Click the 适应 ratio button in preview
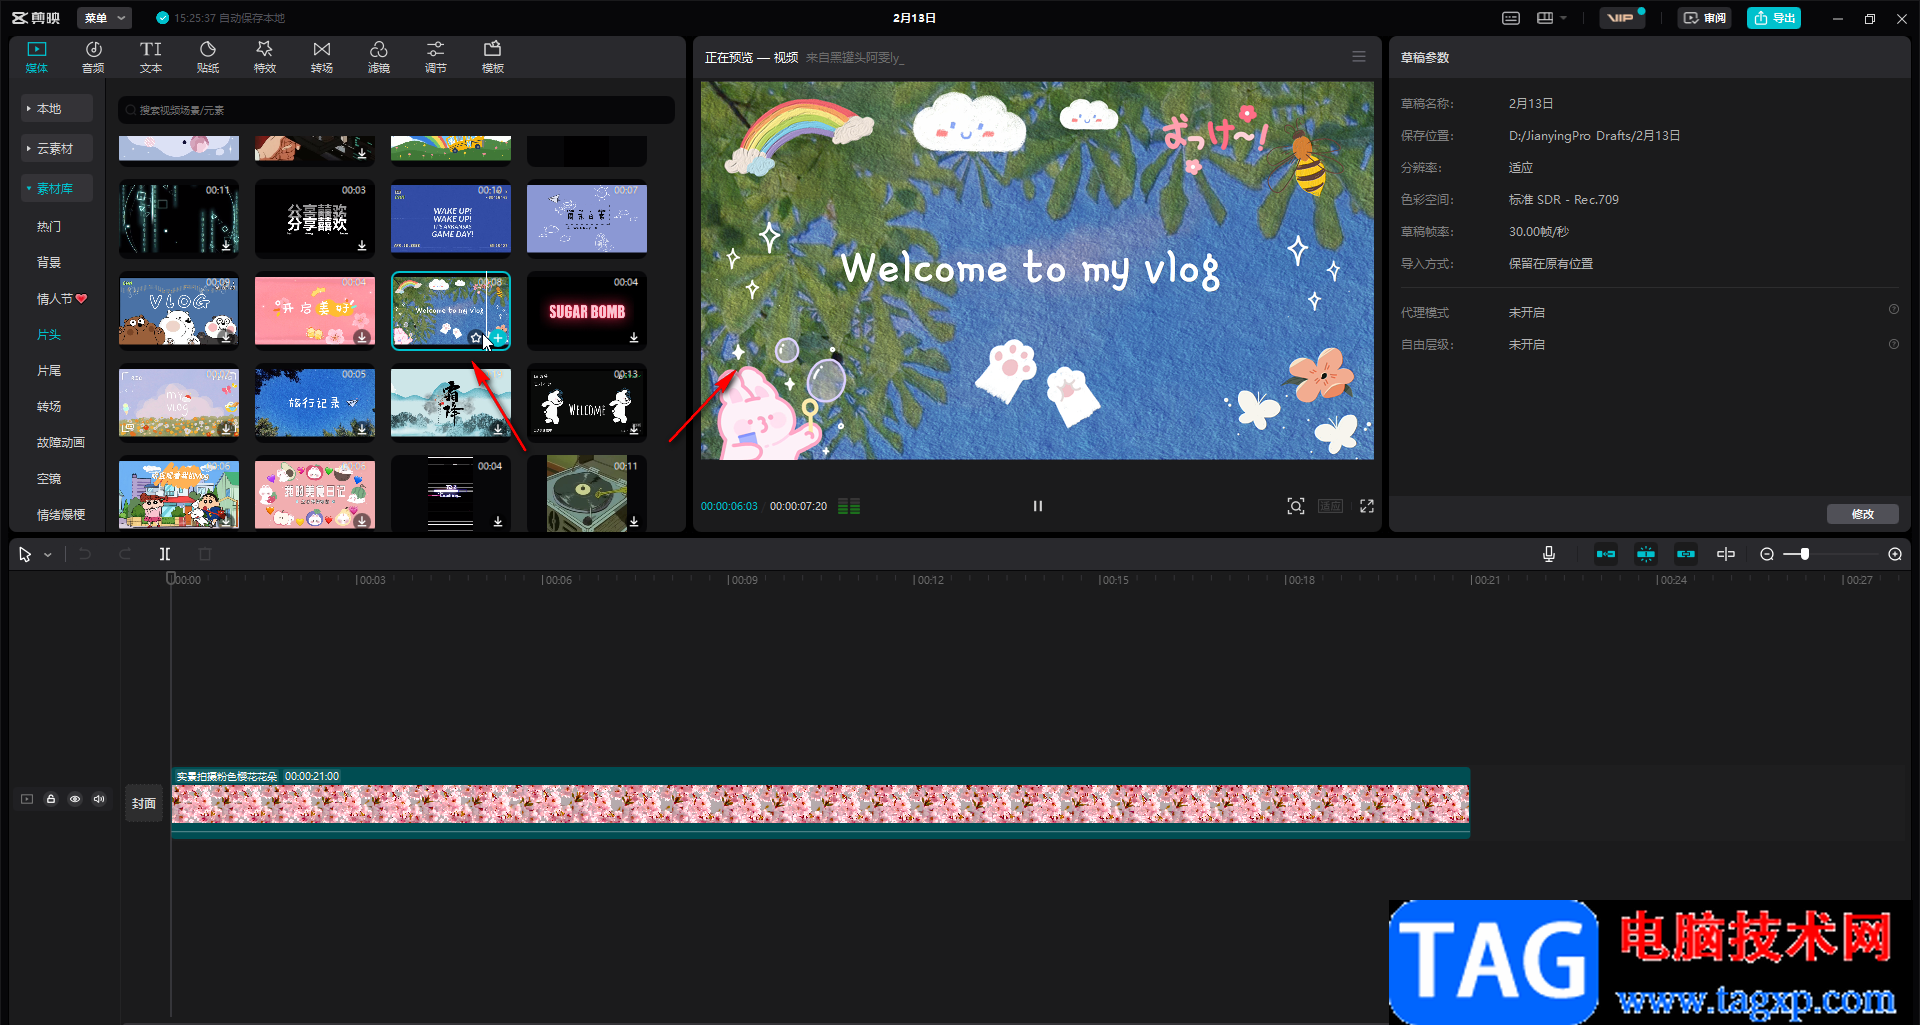1920x1025 pixels. pyautogui.click(x=1330, y=506)
